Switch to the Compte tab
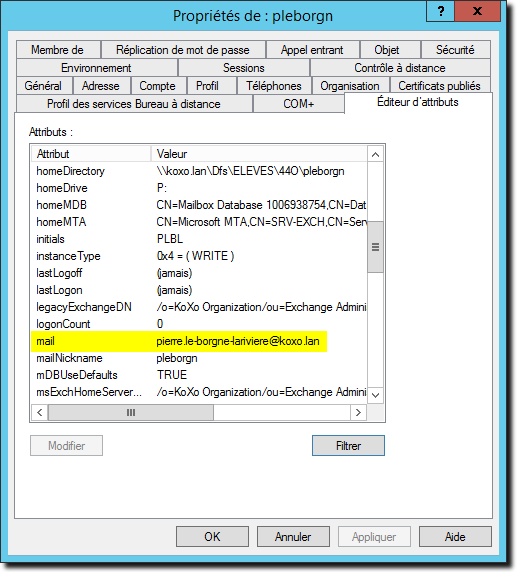Image resolution: width=517 pixels, height=572 pixels. 158,86
